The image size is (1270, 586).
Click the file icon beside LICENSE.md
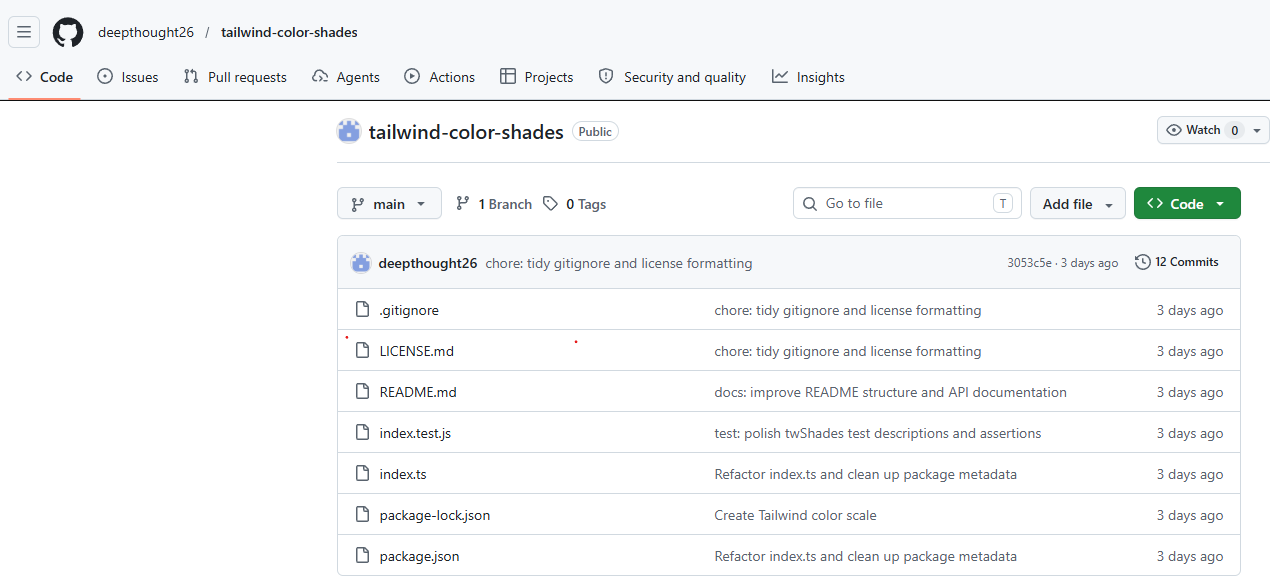[363, 351]
